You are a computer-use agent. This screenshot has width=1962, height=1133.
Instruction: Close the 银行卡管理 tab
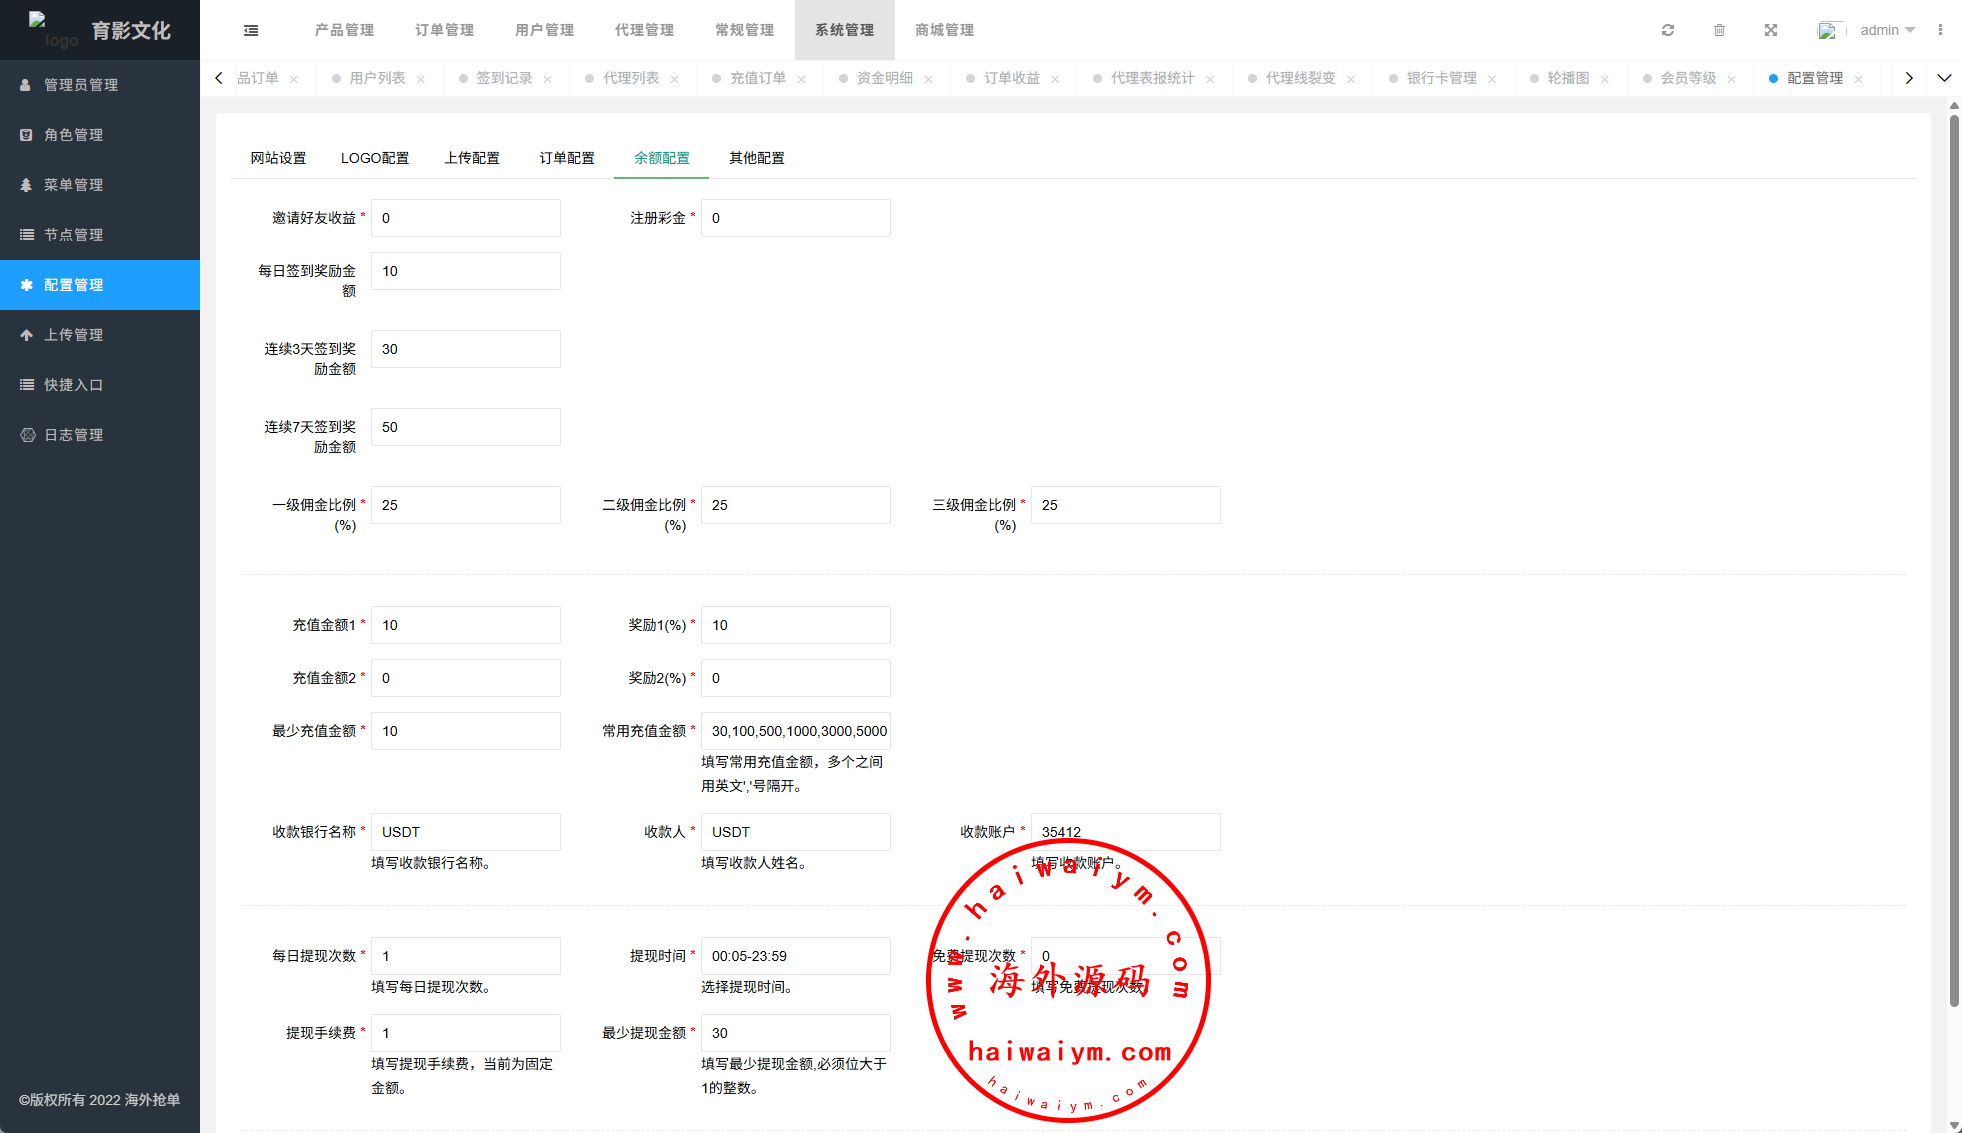point(1492,79)
